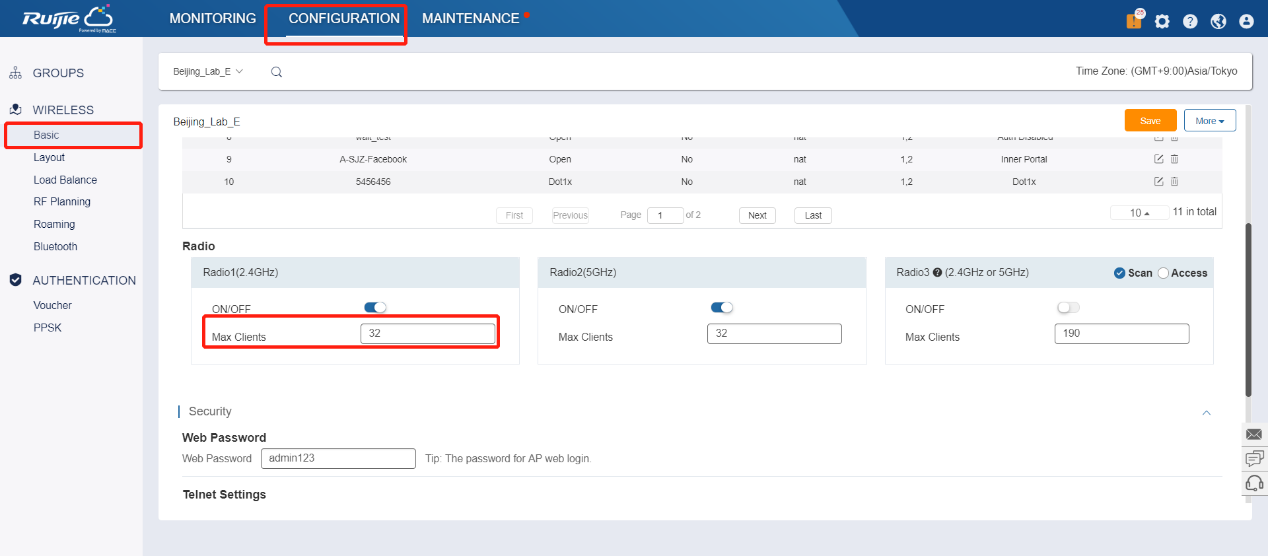Screen dimensions: 1268x556
Task: Select RF Planning in the sidebar
Action: coord(62,201)
